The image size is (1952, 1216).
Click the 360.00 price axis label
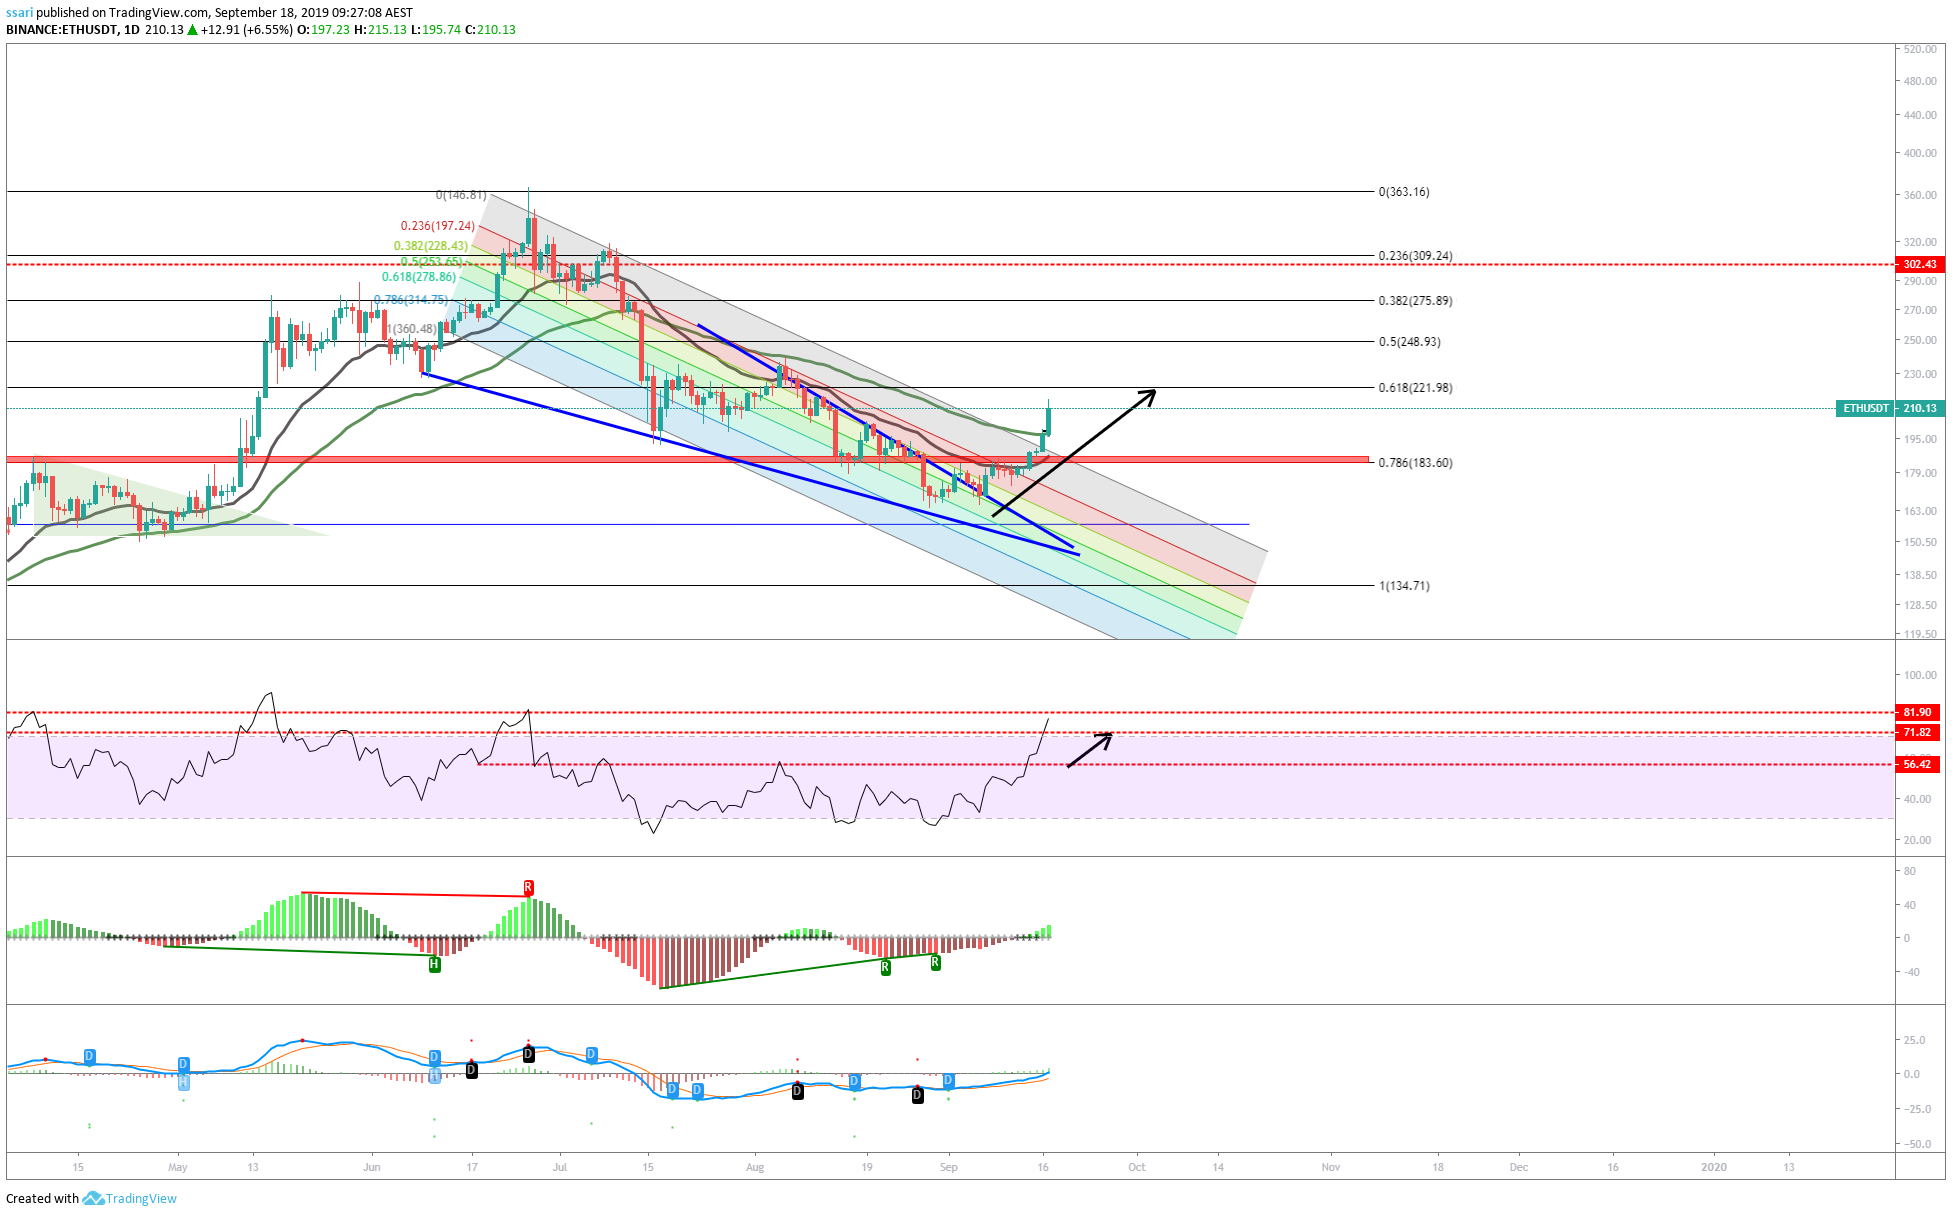[x=1920, y=195]
